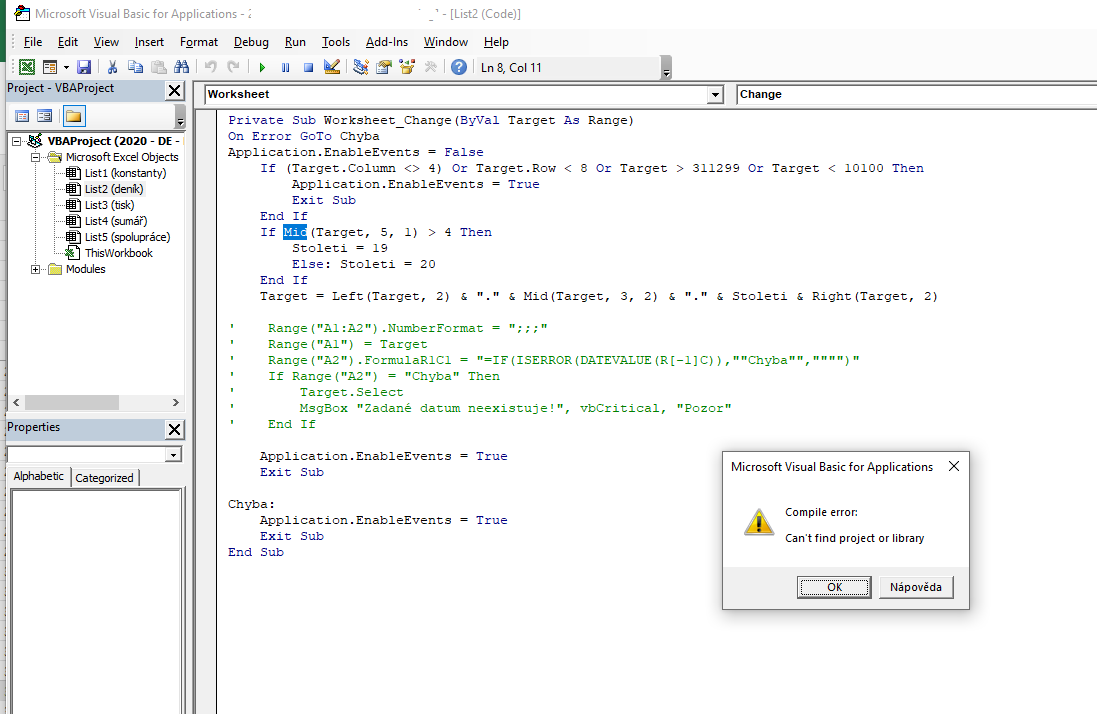Click the Break pause icon
This screenshot has height=714, width=1097.
point(285,67)
